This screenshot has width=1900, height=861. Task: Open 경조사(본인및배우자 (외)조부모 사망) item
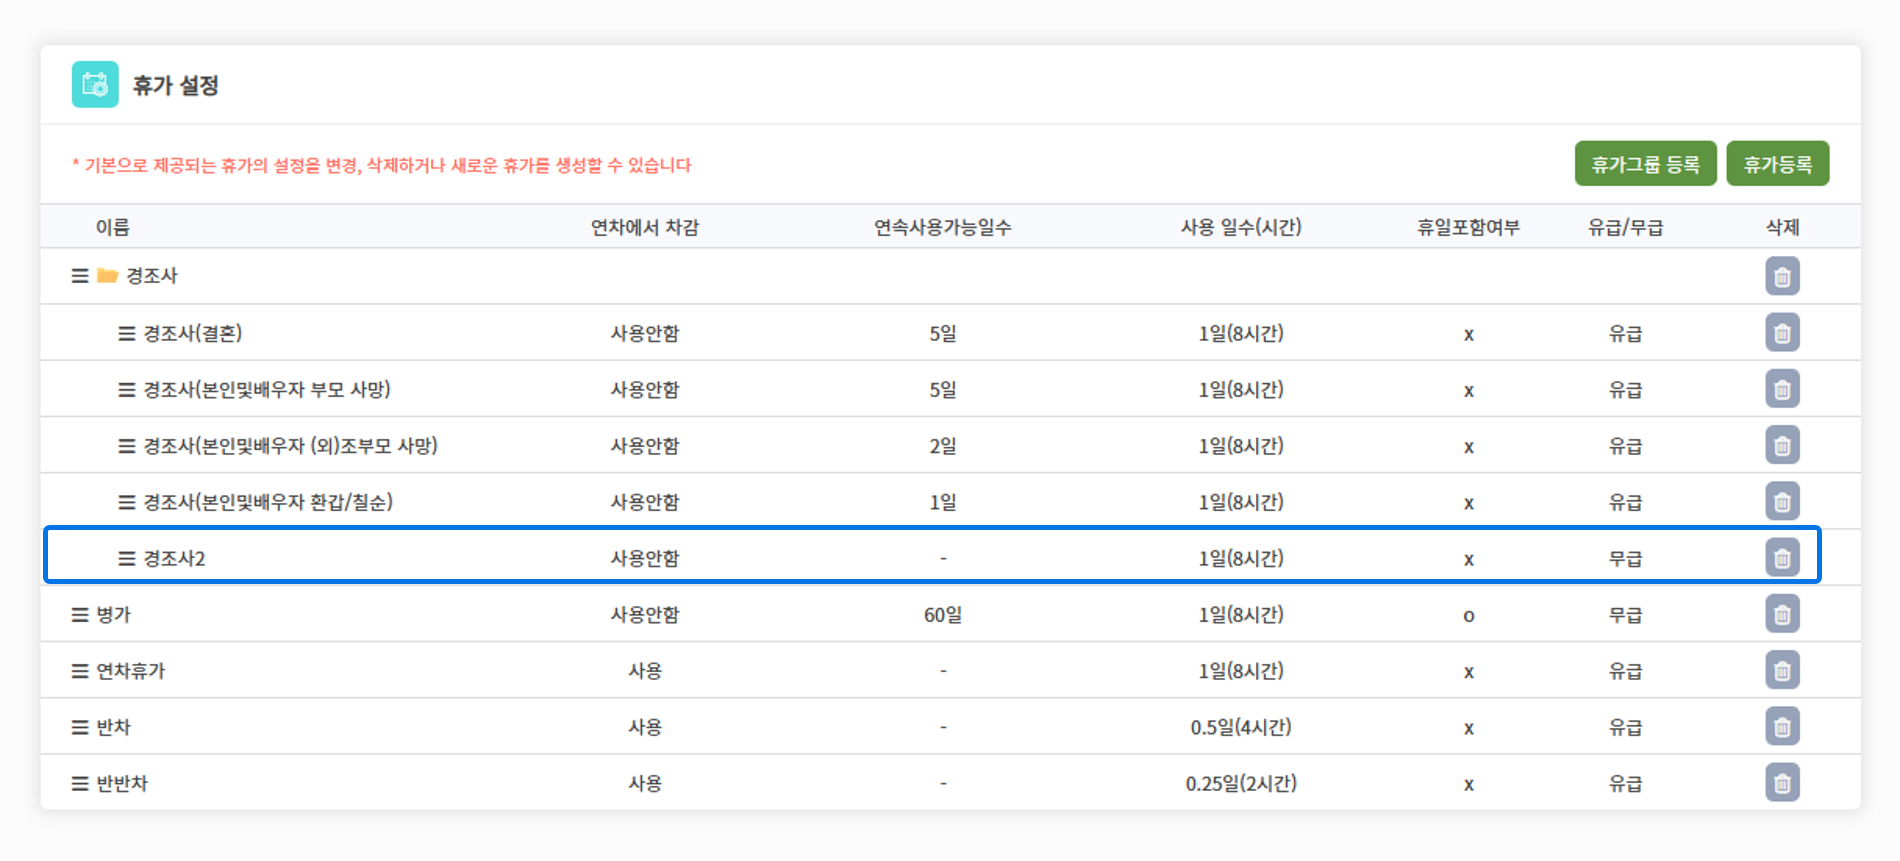[x=291, y=445]
